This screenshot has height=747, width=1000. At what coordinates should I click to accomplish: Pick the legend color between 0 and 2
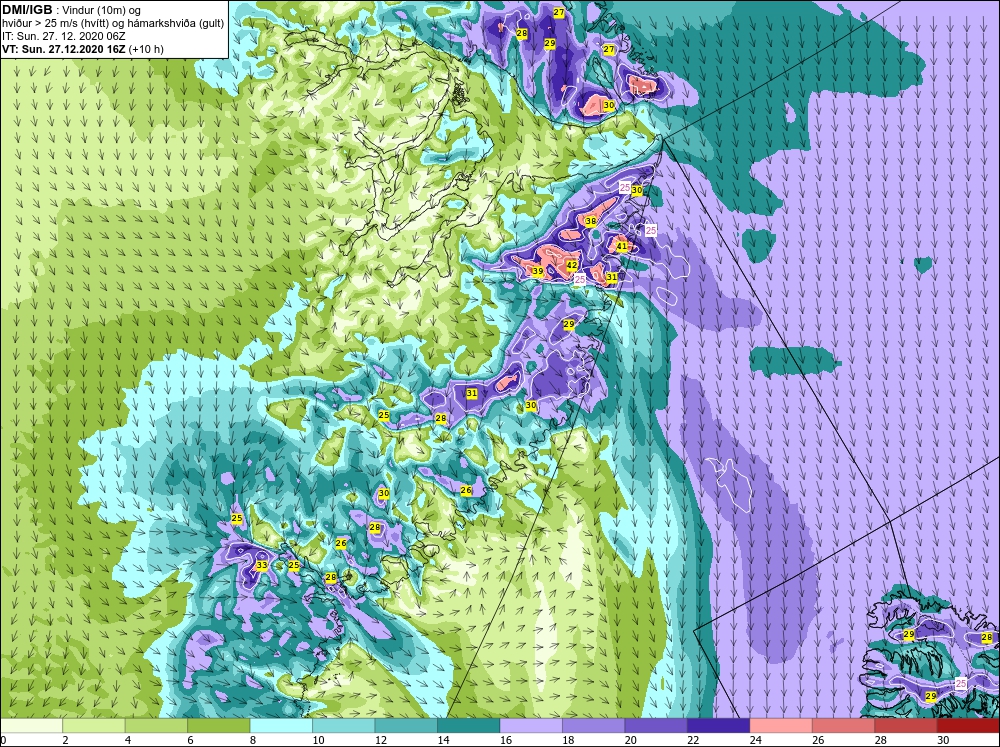pyautogui.click(x=31, y=726)
